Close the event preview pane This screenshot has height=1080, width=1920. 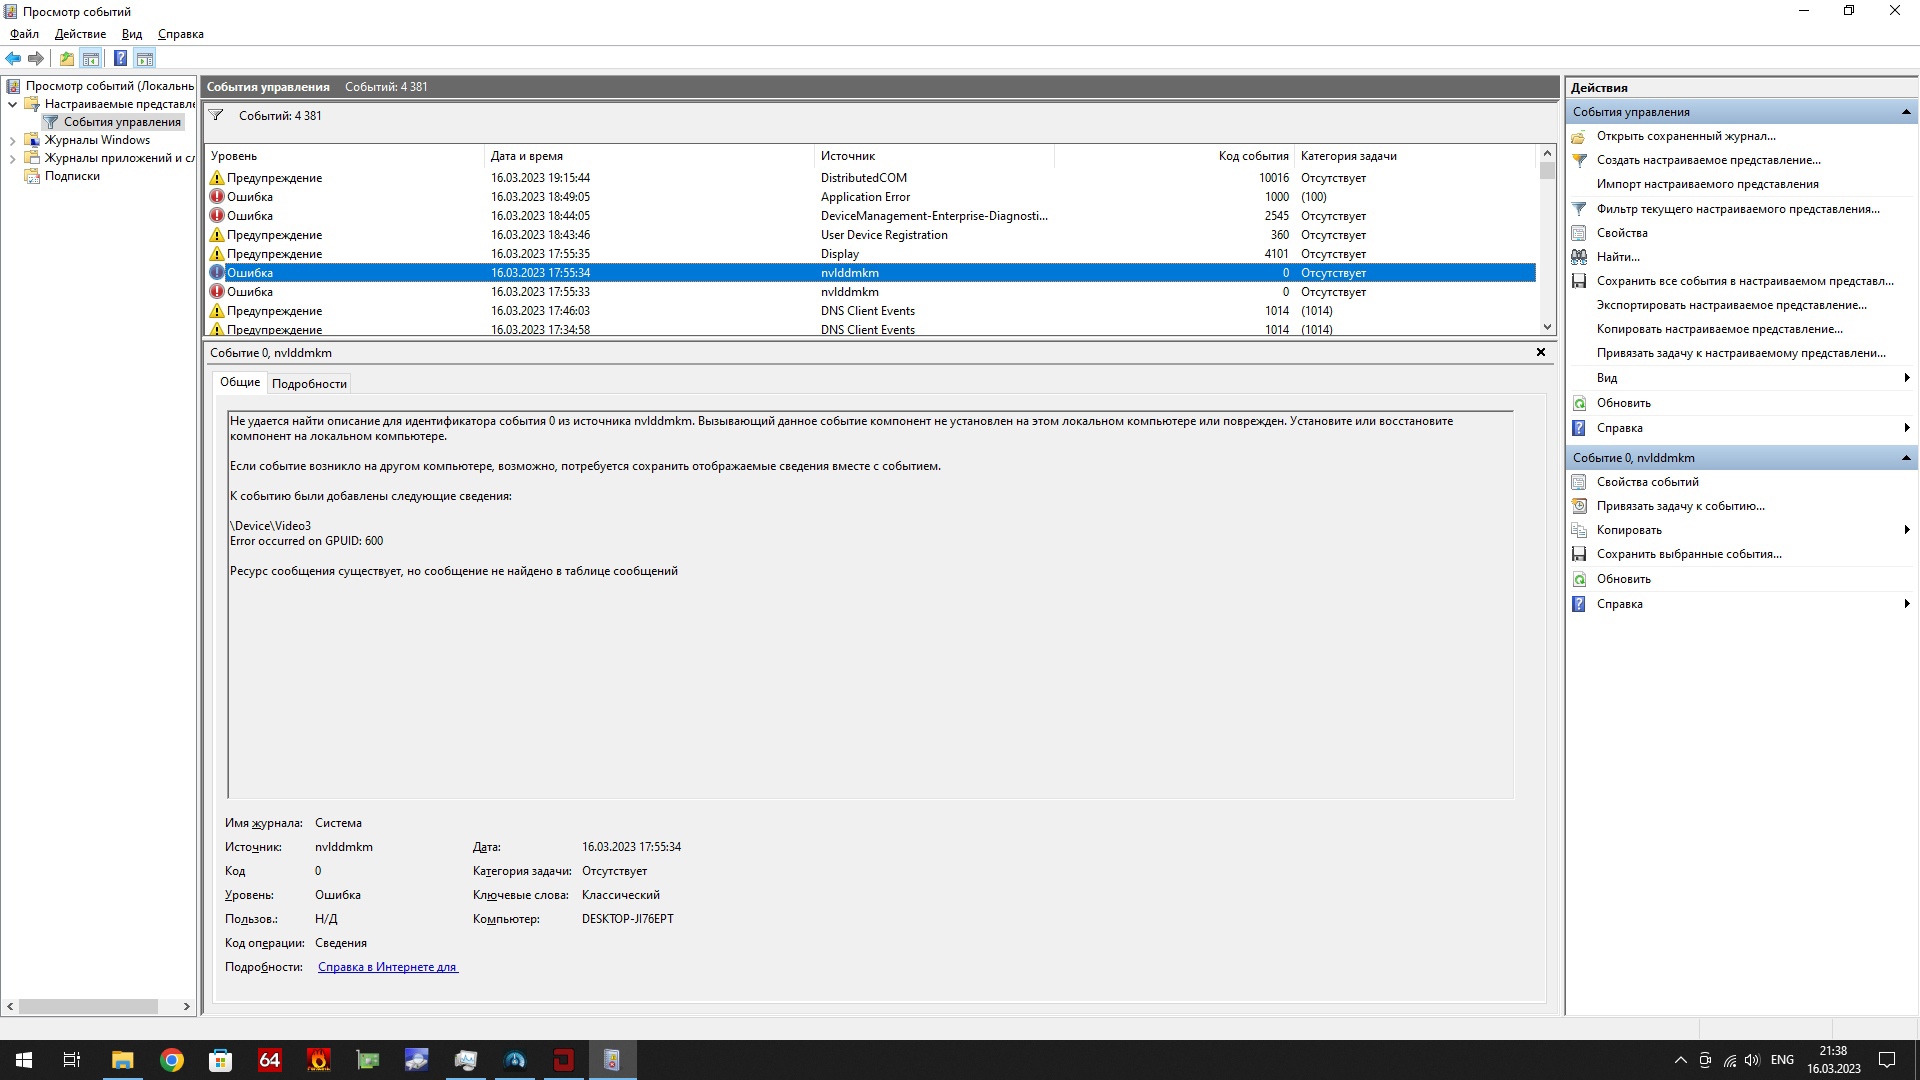point(1540,352)
